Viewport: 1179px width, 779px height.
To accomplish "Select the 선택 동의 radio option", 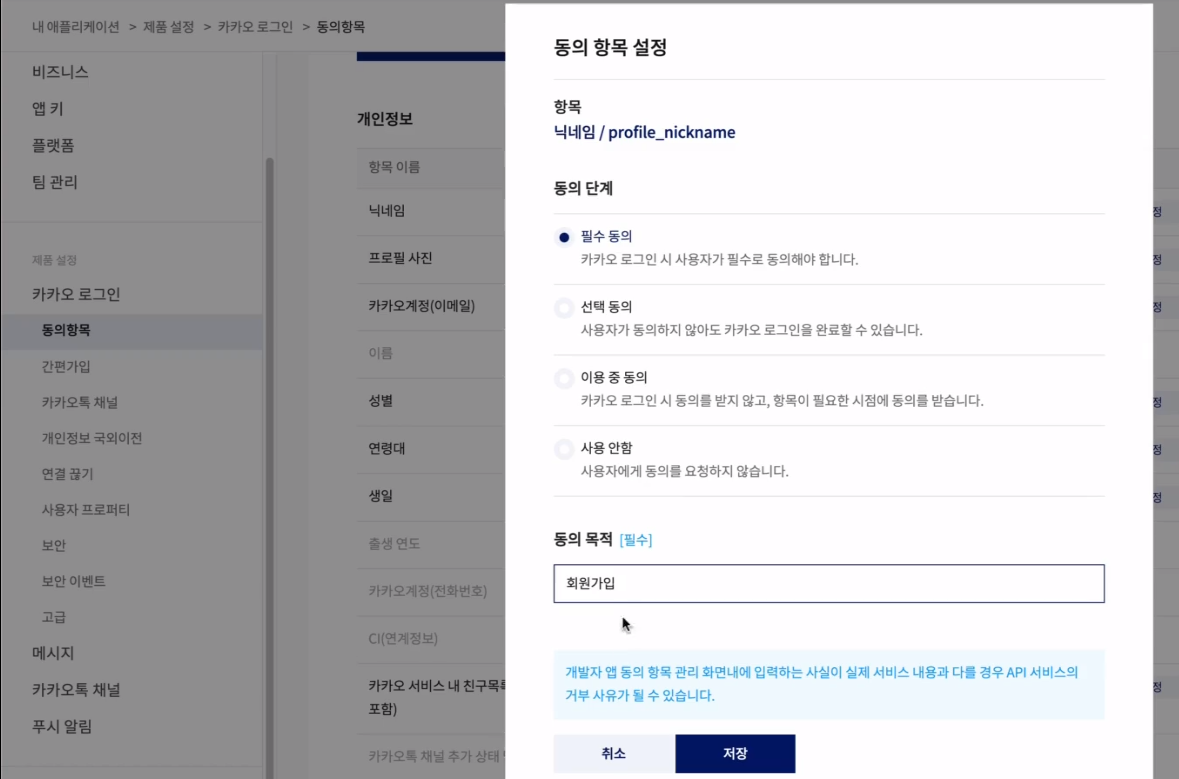I will [x=564, y=308].
